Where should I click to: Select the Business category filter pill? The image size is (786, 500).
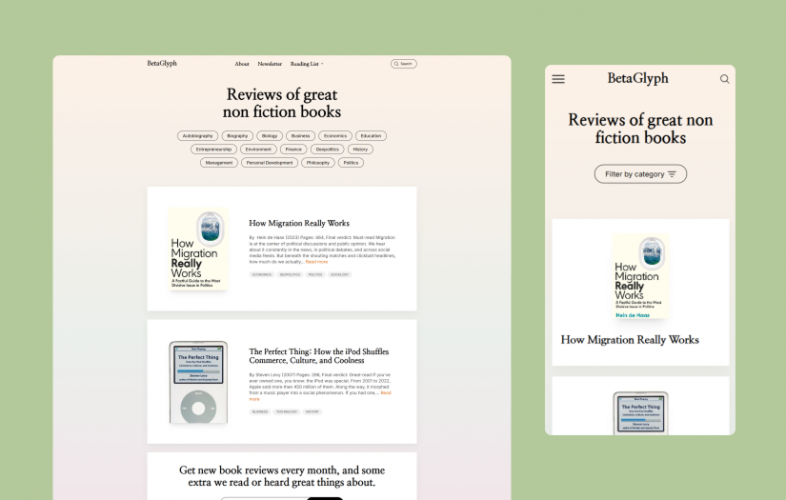pos(300,136)
